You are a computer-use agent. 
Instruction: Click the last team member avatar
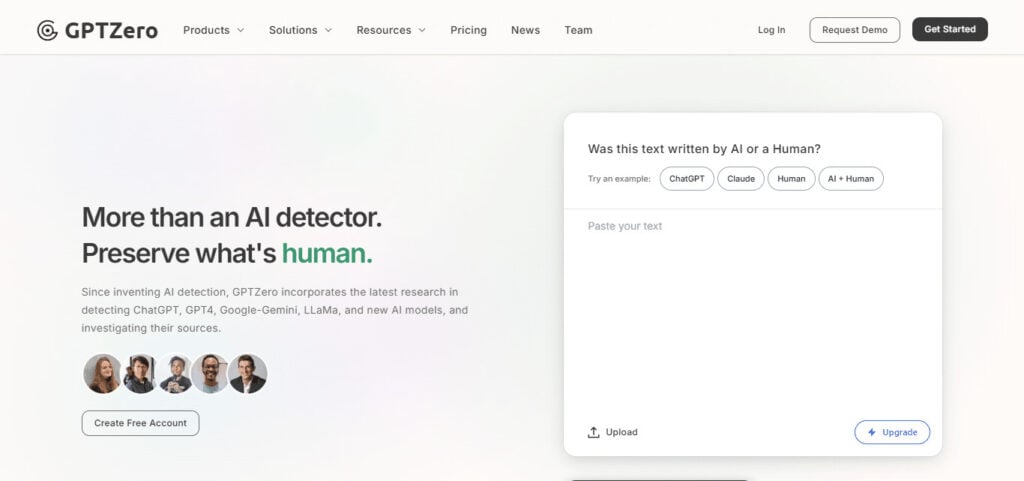point(248,373)
